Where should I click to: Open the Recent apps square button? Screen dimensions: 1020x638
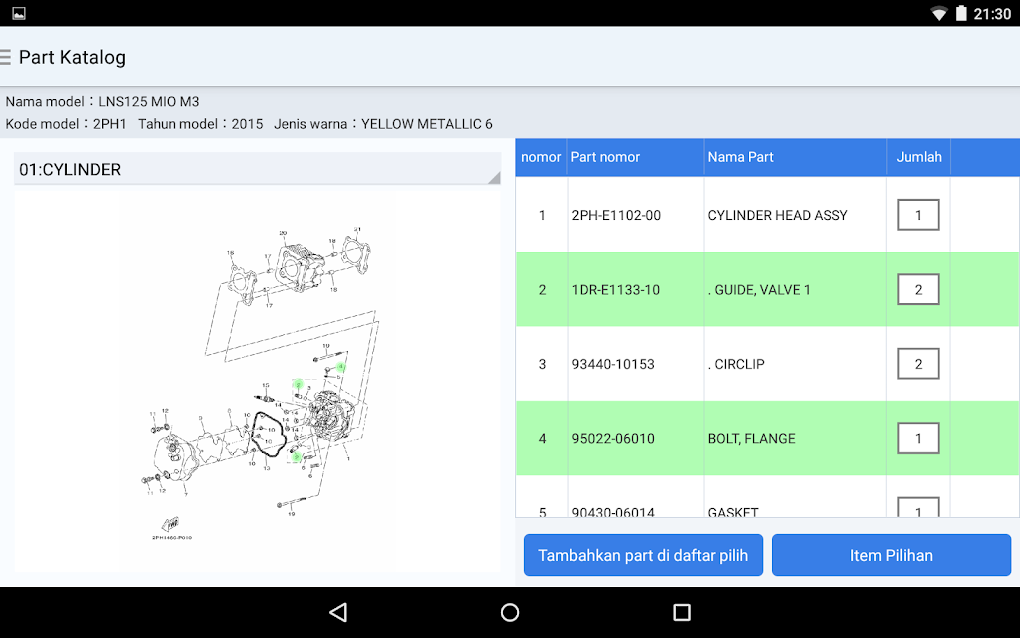(x=682, y=612)
